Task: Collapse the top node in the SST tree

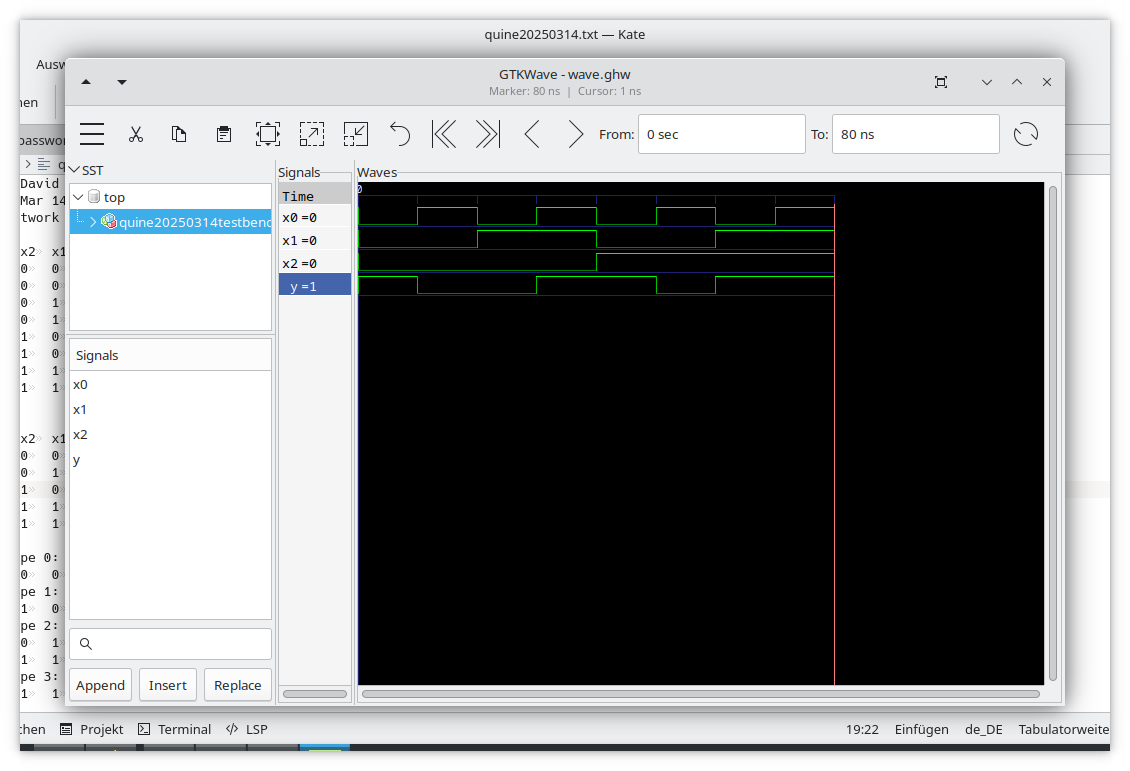Action: [x=77, y=197]
